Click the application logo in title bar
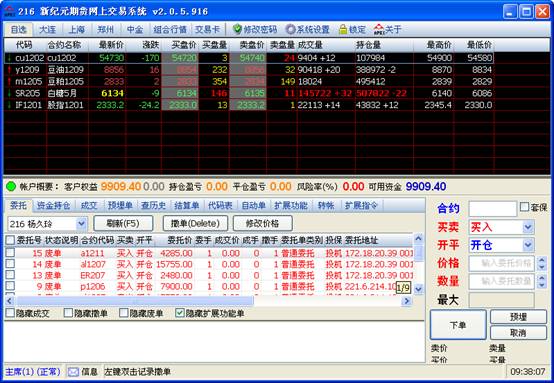 coord(10,11)
